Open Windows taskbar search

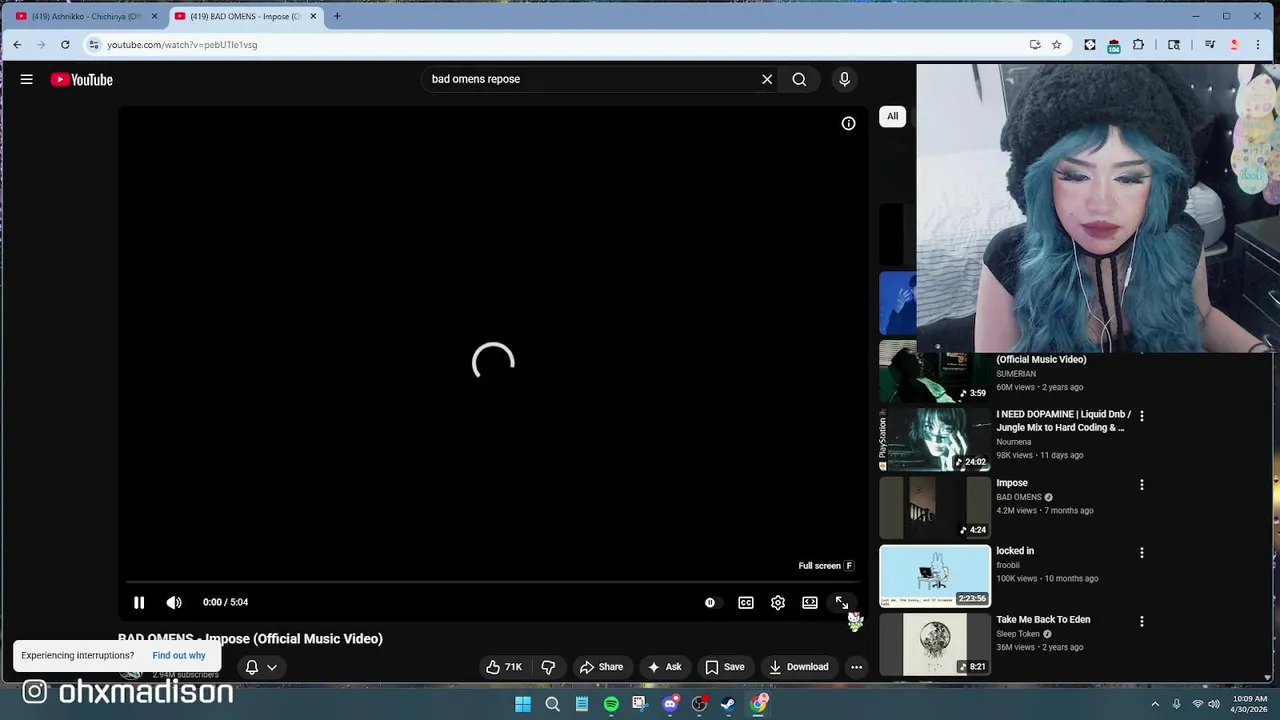point(552,704)
